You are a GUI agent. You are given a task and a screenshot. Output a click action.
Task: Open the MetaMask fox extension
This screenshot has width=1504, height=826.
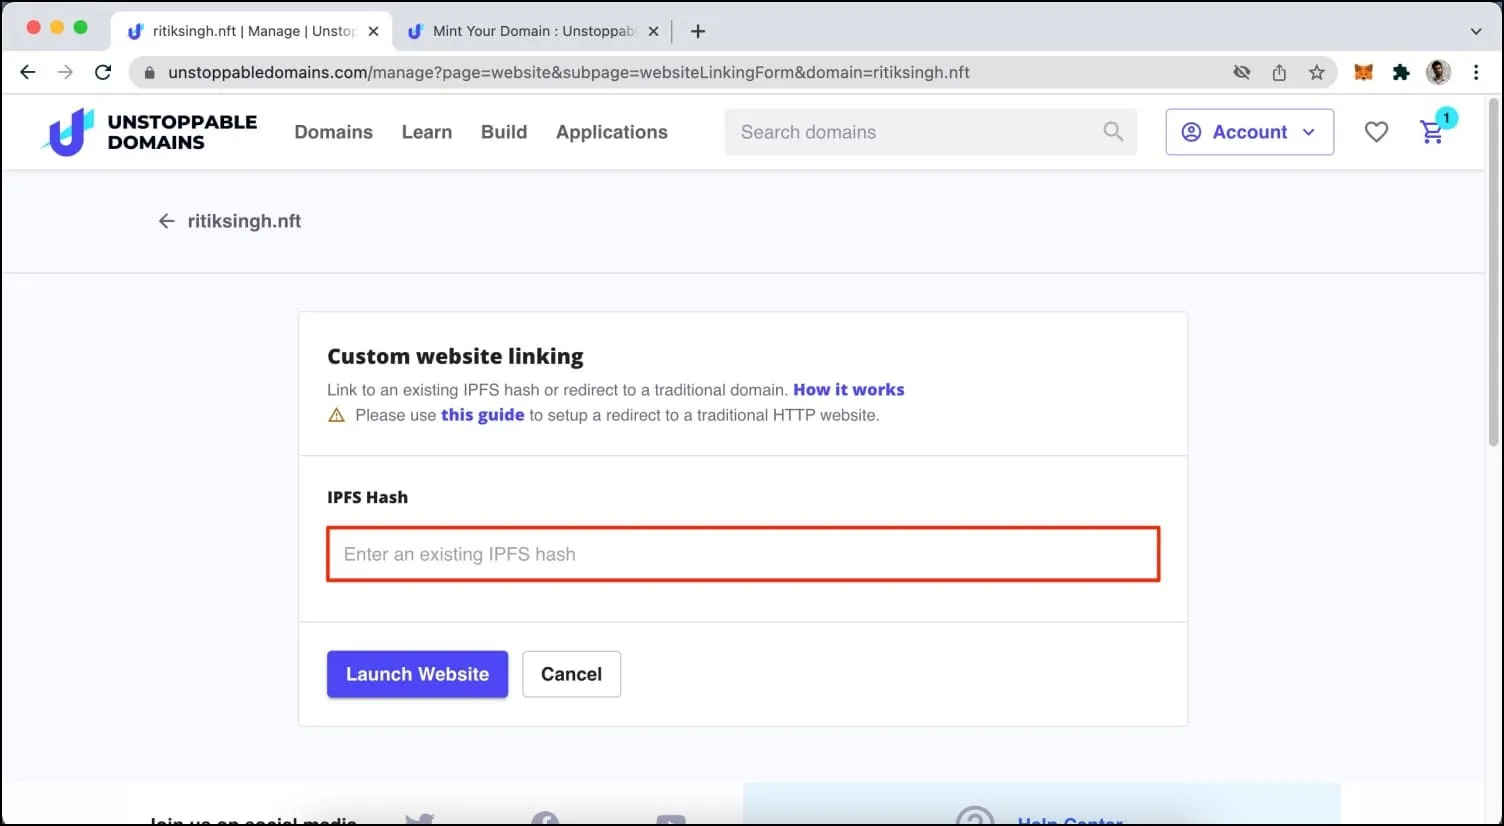click(x=1364, y=72)
